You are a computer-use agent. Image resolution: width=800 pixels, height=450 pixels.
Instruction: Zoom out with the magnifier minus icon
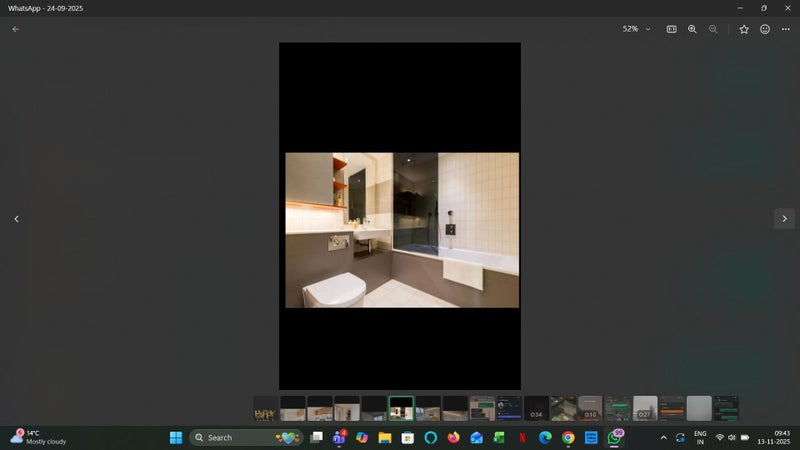pyautogui.click(x=713, y=29)
